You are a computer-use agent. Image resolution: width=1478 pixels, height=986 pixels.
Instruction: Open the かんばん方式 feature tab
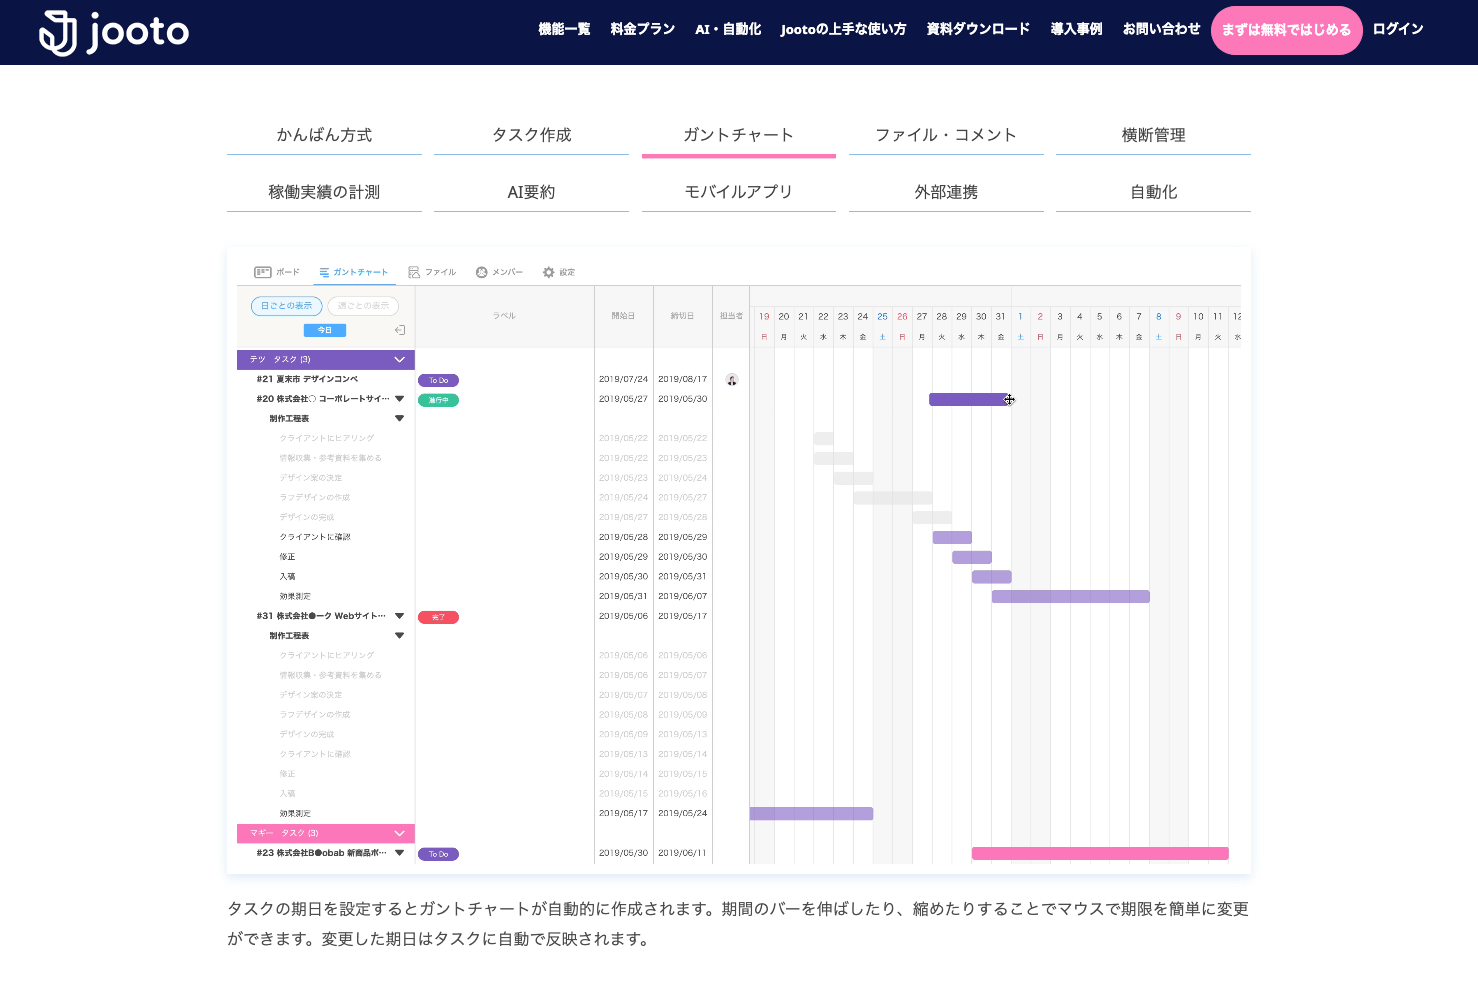(324, 135)
